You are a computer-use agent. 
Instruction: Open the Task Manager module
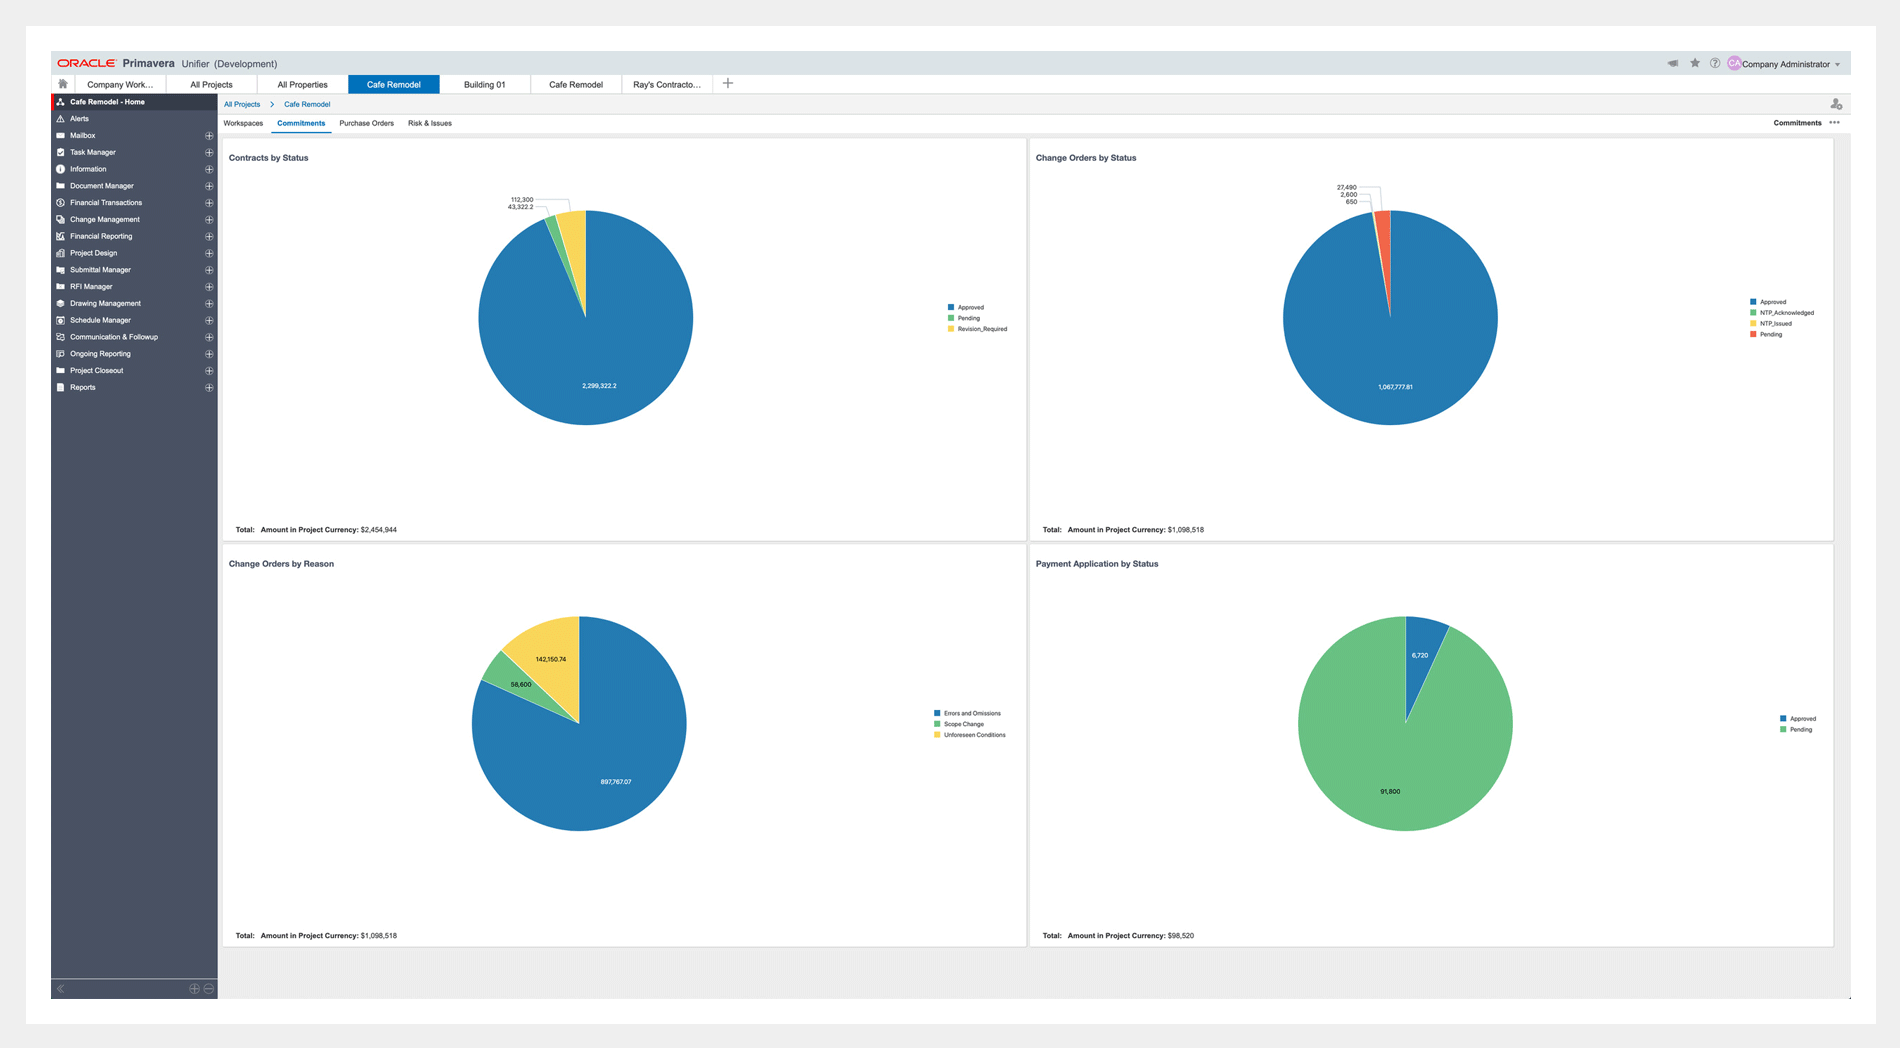pos(92,152)
